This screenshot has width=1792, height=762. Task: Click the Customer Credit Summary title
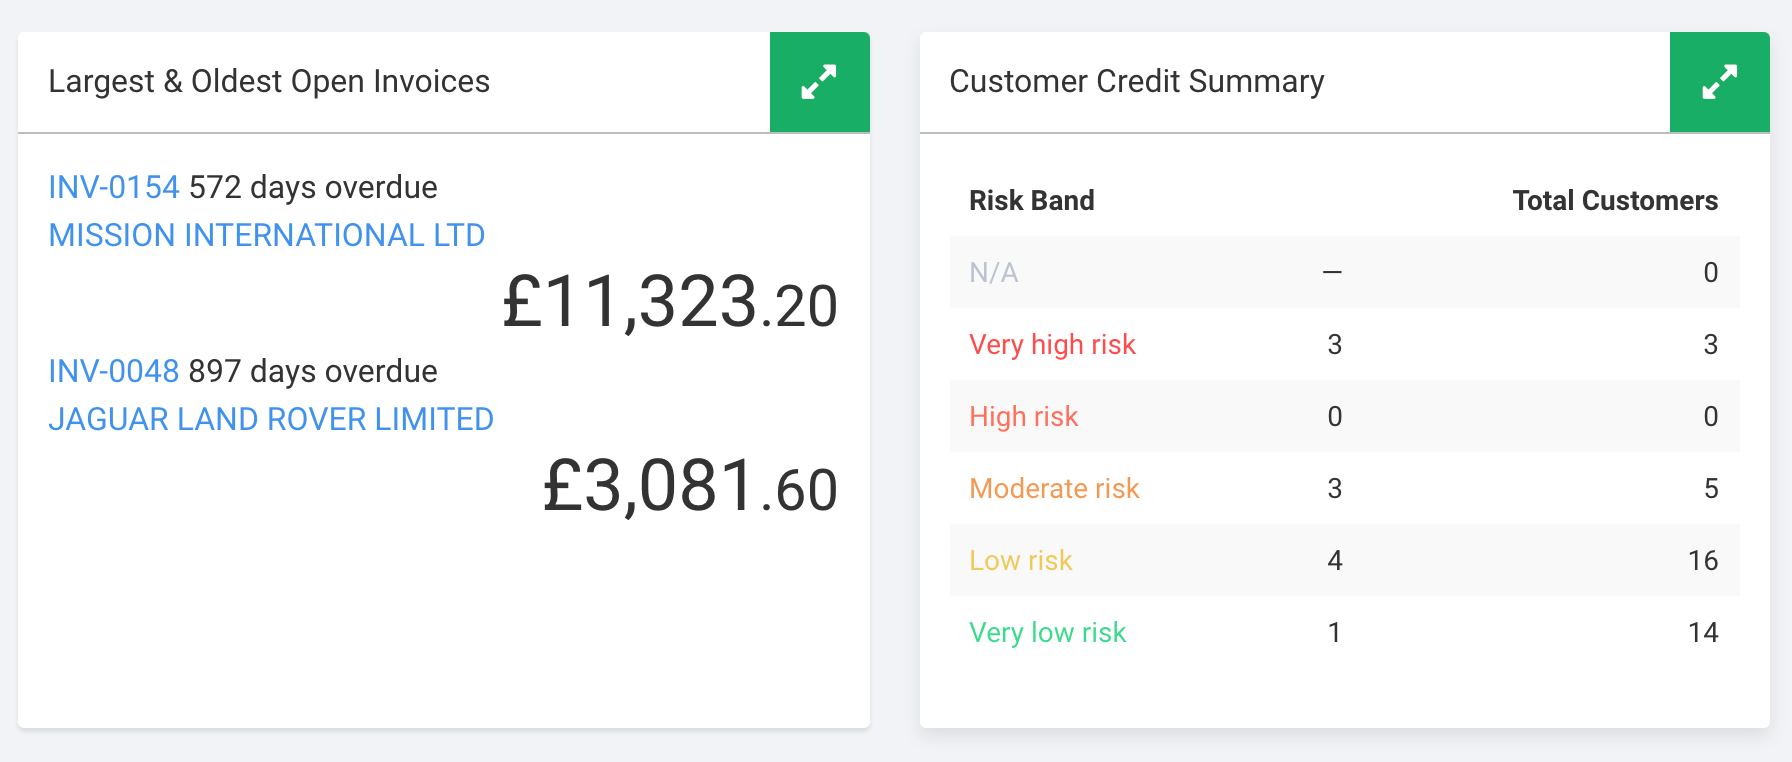pos(1136,81)
